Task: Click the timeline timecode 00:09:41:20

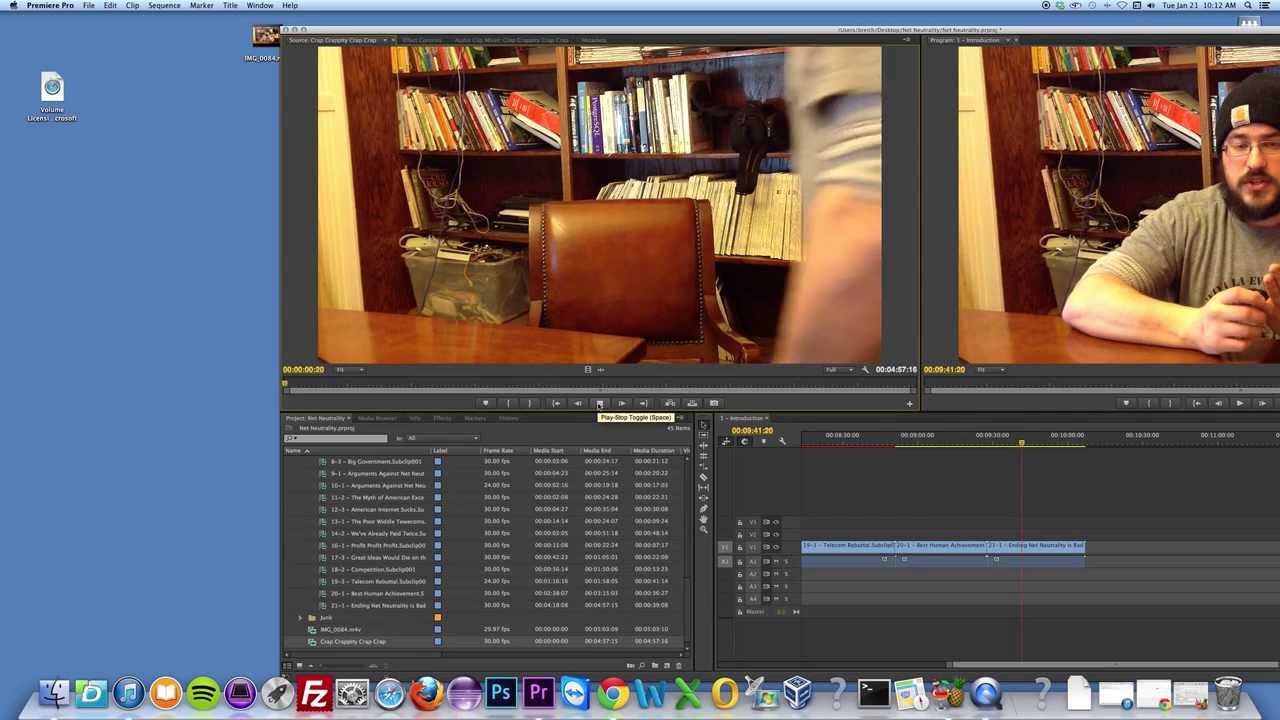Action: (x=752, y=430)
